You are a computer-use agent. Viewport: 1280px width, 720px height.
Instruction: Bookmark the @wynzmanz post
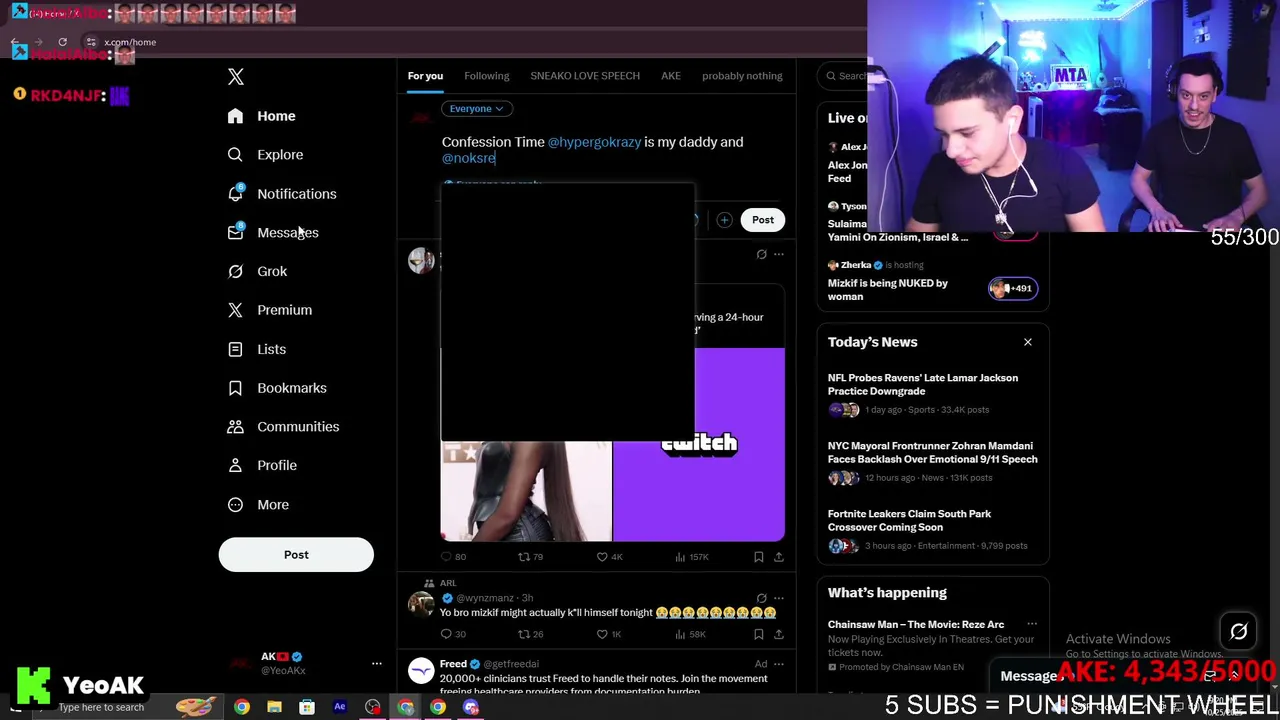click(758, 634)
